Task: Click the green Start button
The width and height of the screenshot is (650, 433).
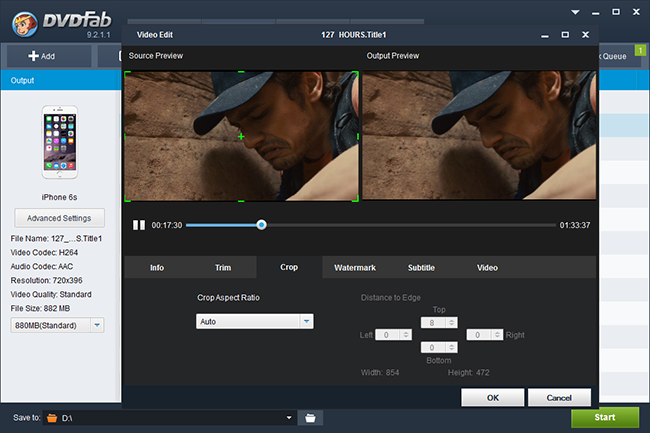Action: (605, 417)
